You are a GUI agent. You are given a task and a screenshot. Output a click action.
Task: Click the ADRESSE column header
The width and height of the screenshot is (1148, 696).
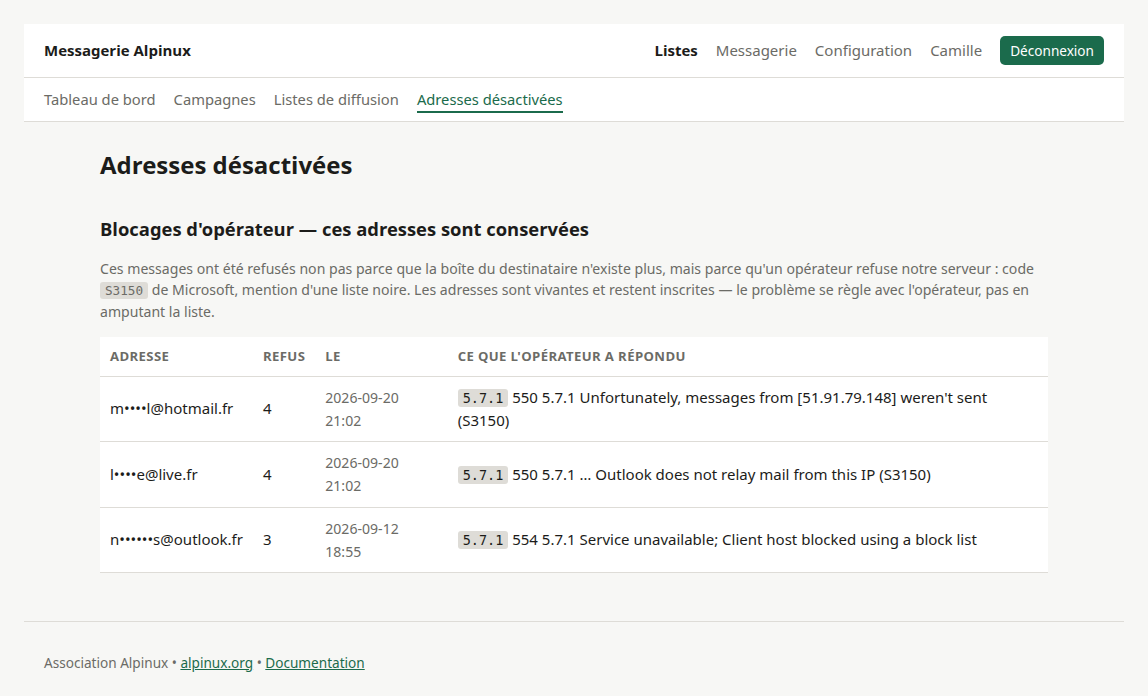coord(139,356)
